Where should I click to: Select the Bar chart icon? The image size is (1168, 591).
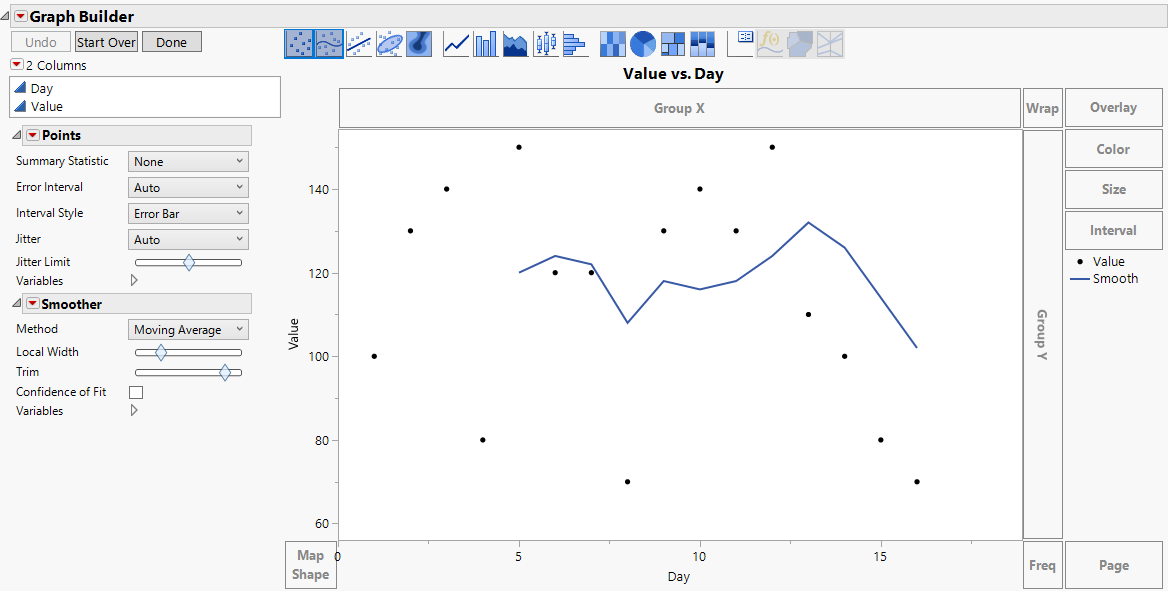(x=486, y=44)
